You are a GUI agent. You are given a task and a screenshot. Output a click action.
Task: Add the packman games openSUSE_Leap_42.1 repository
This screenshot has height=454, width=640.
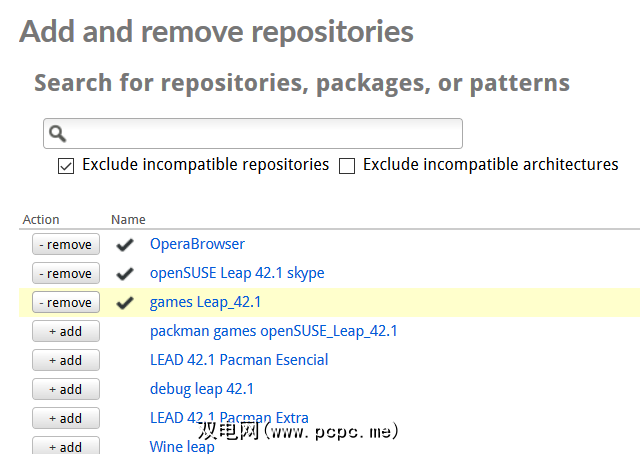(66, 331)
